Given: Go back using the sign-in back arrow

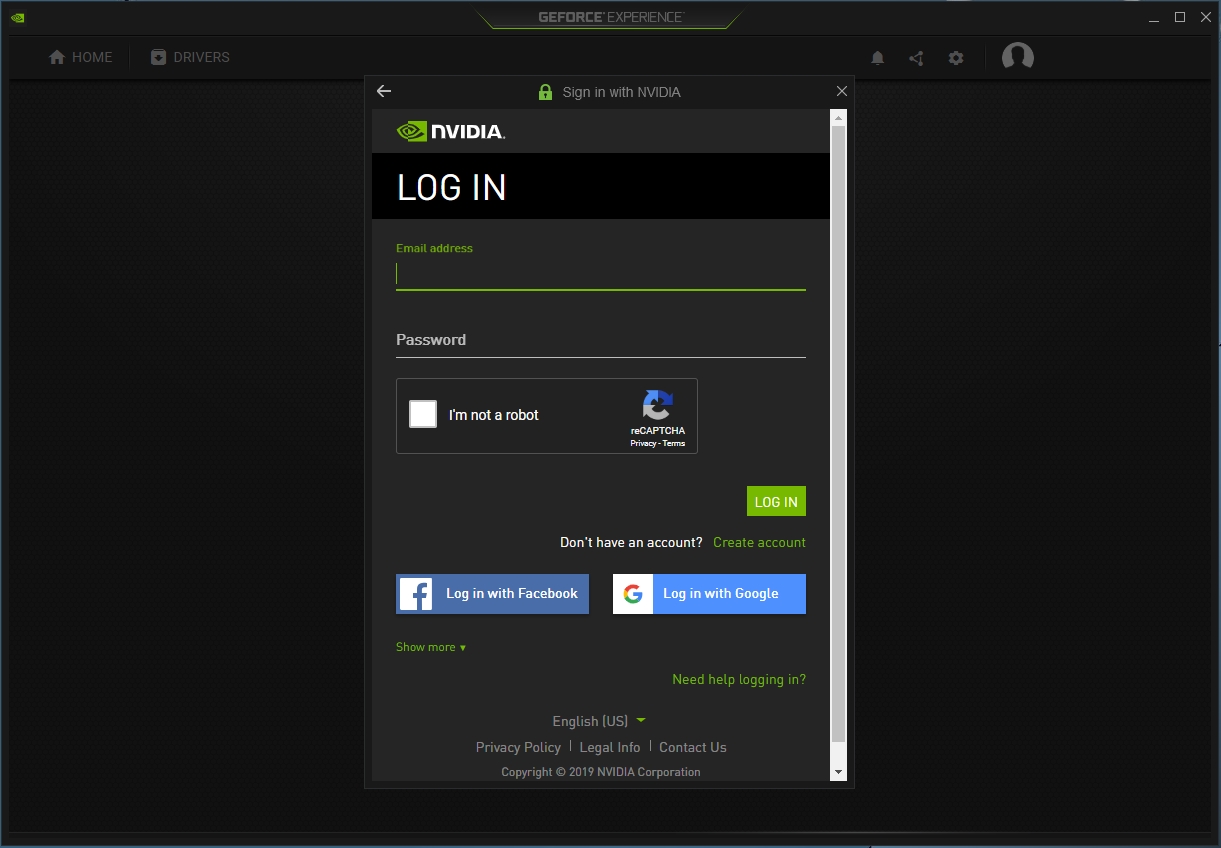Looking at the screenshot, I should click(x=384, y=91).
